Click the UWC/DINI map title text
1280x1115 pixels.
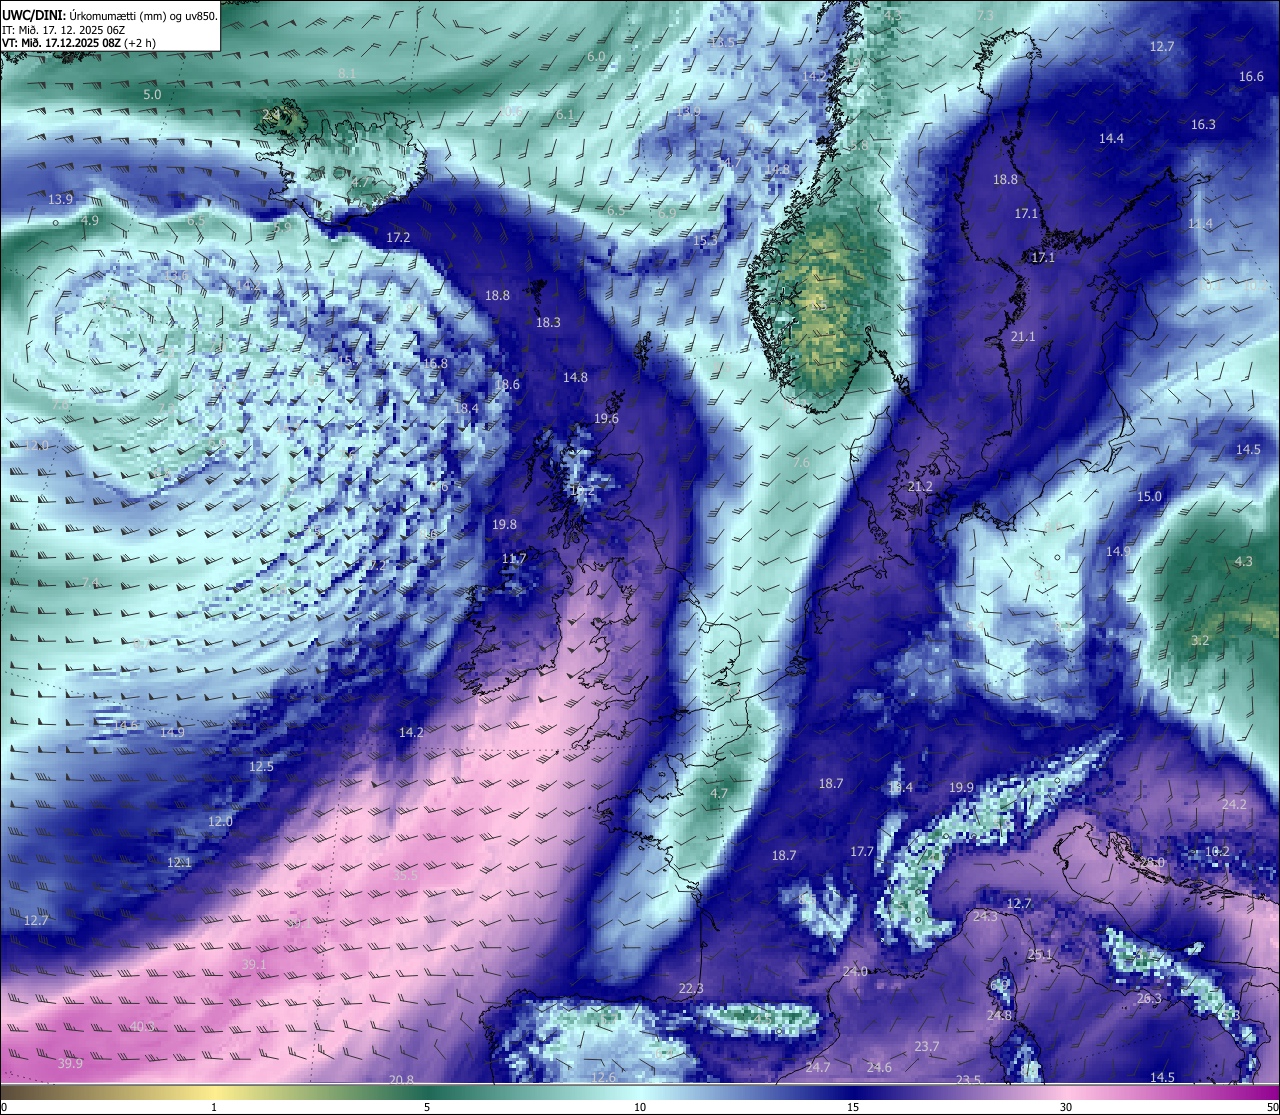point(110,15)
